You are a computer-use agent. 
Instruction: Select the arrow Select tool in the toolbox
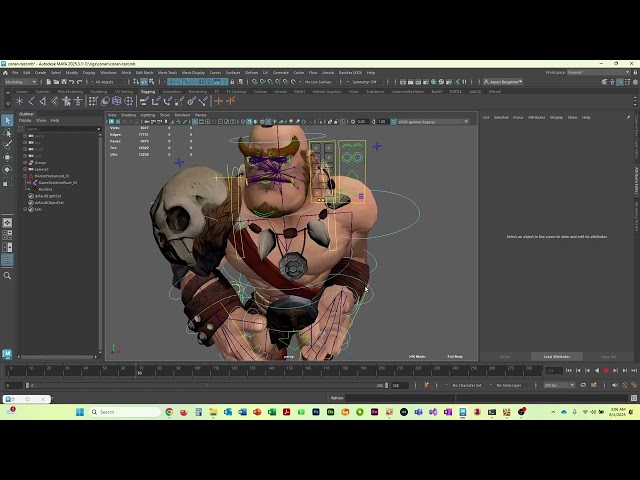[7, 120]
